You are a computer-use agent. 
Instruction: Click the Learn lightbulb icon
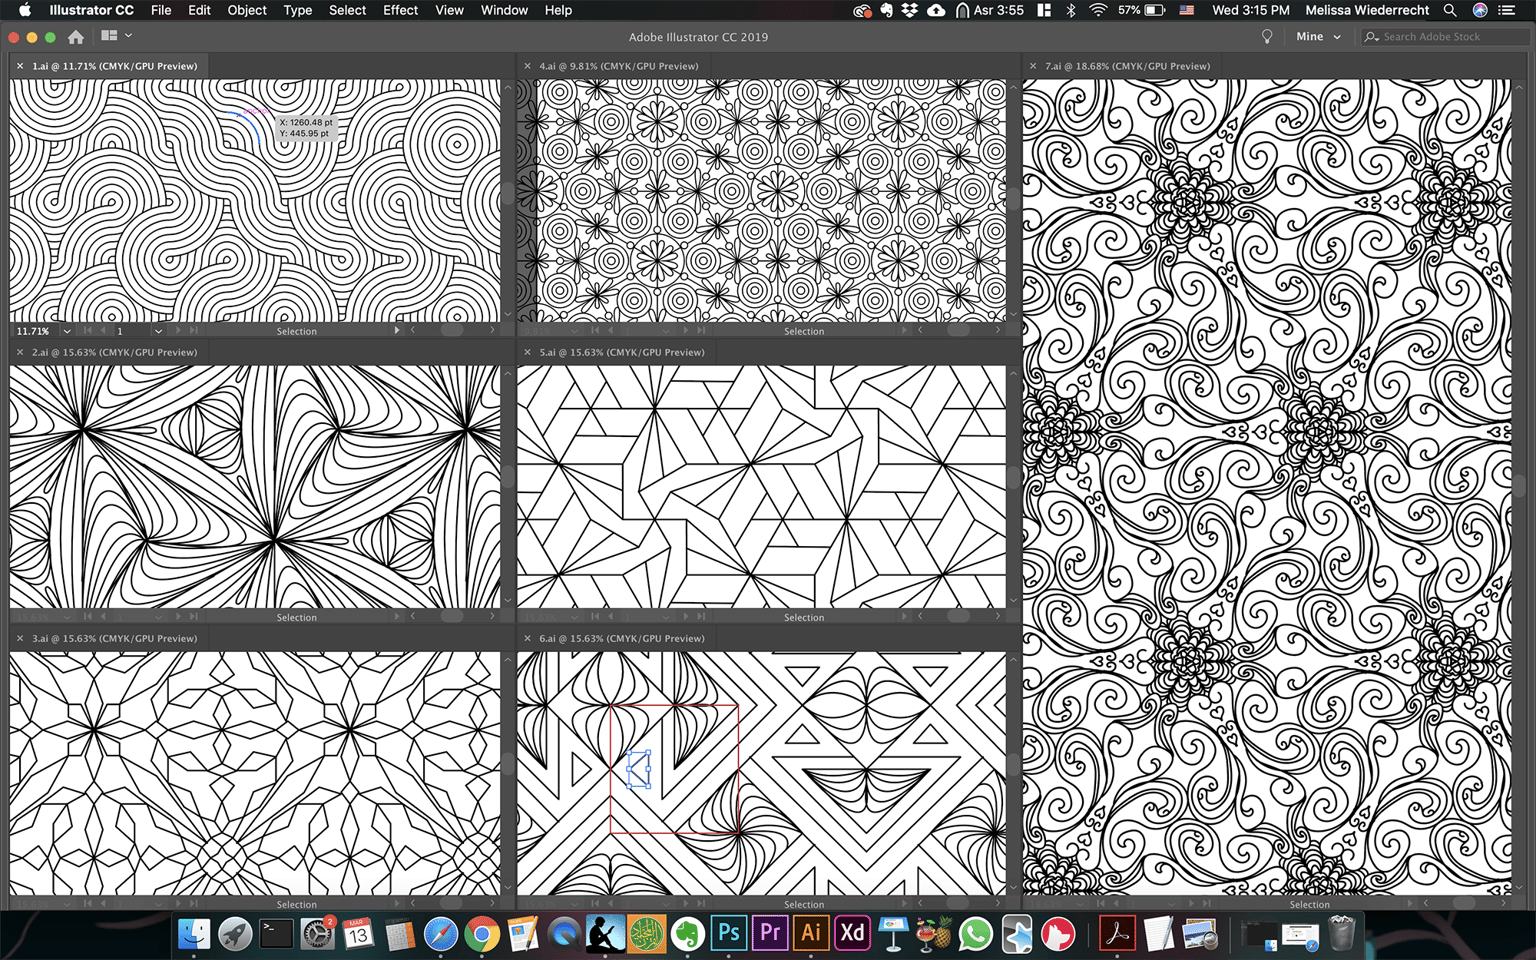(1267, 37)
